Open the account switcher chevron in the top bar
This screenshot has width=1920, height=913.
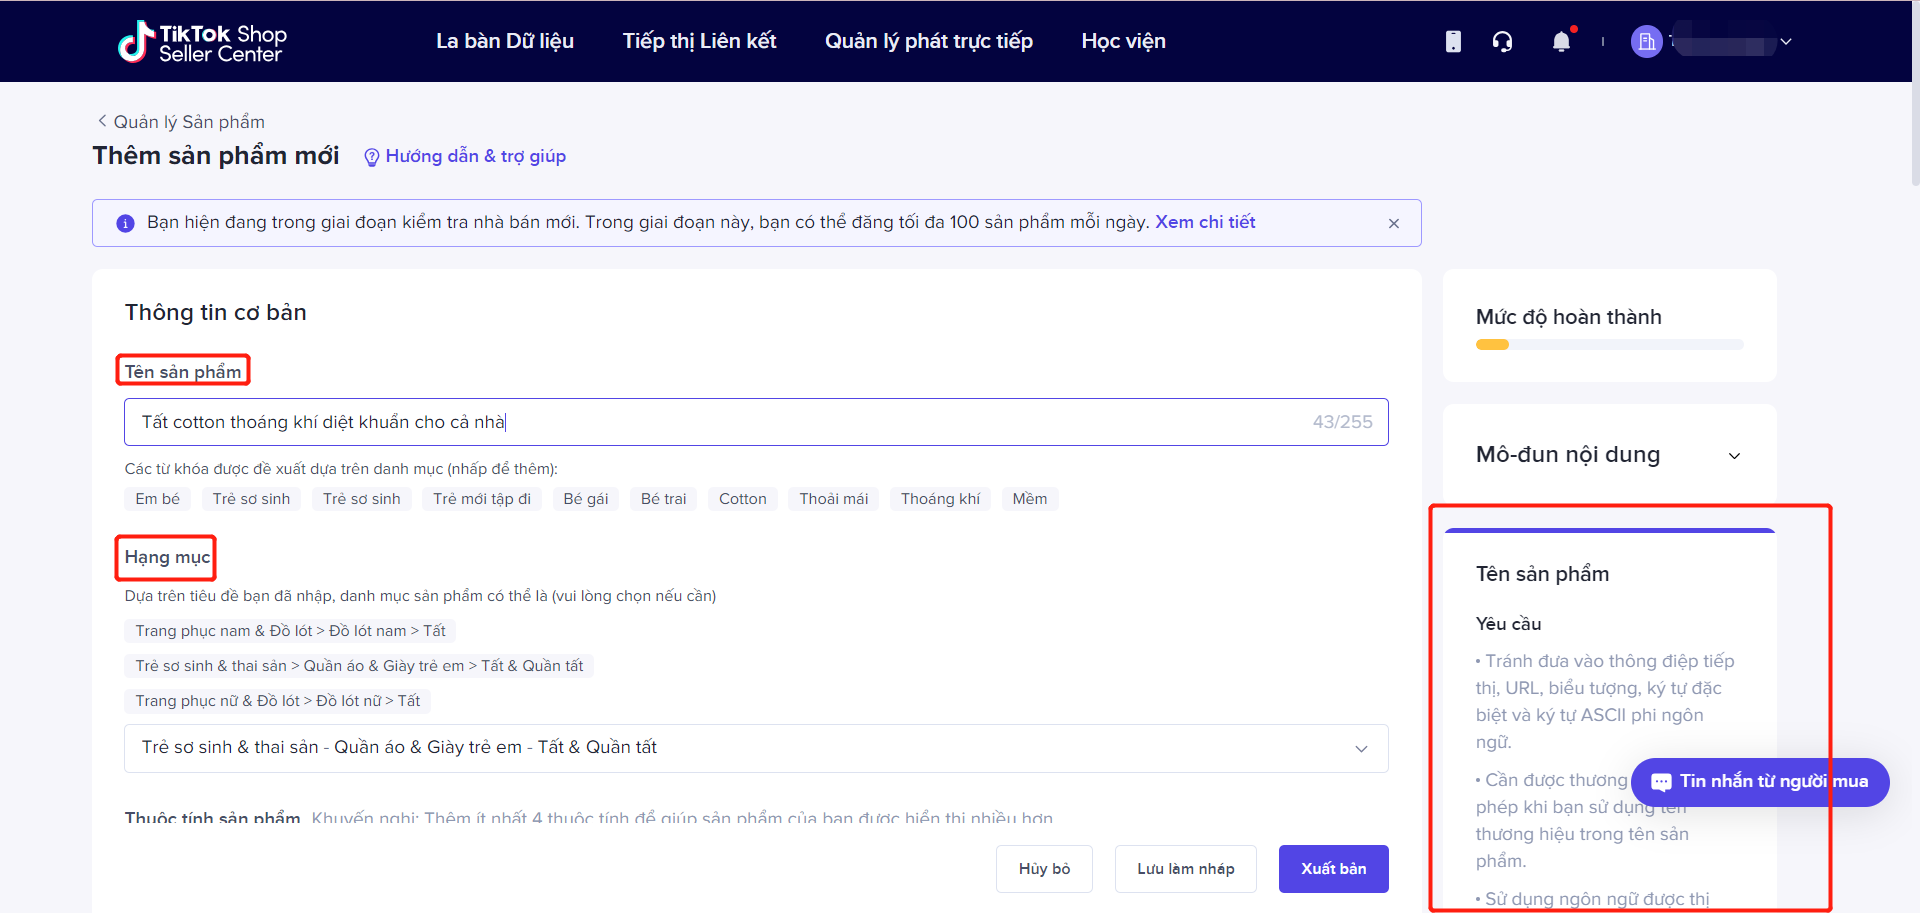click(x=1786, y=42)
